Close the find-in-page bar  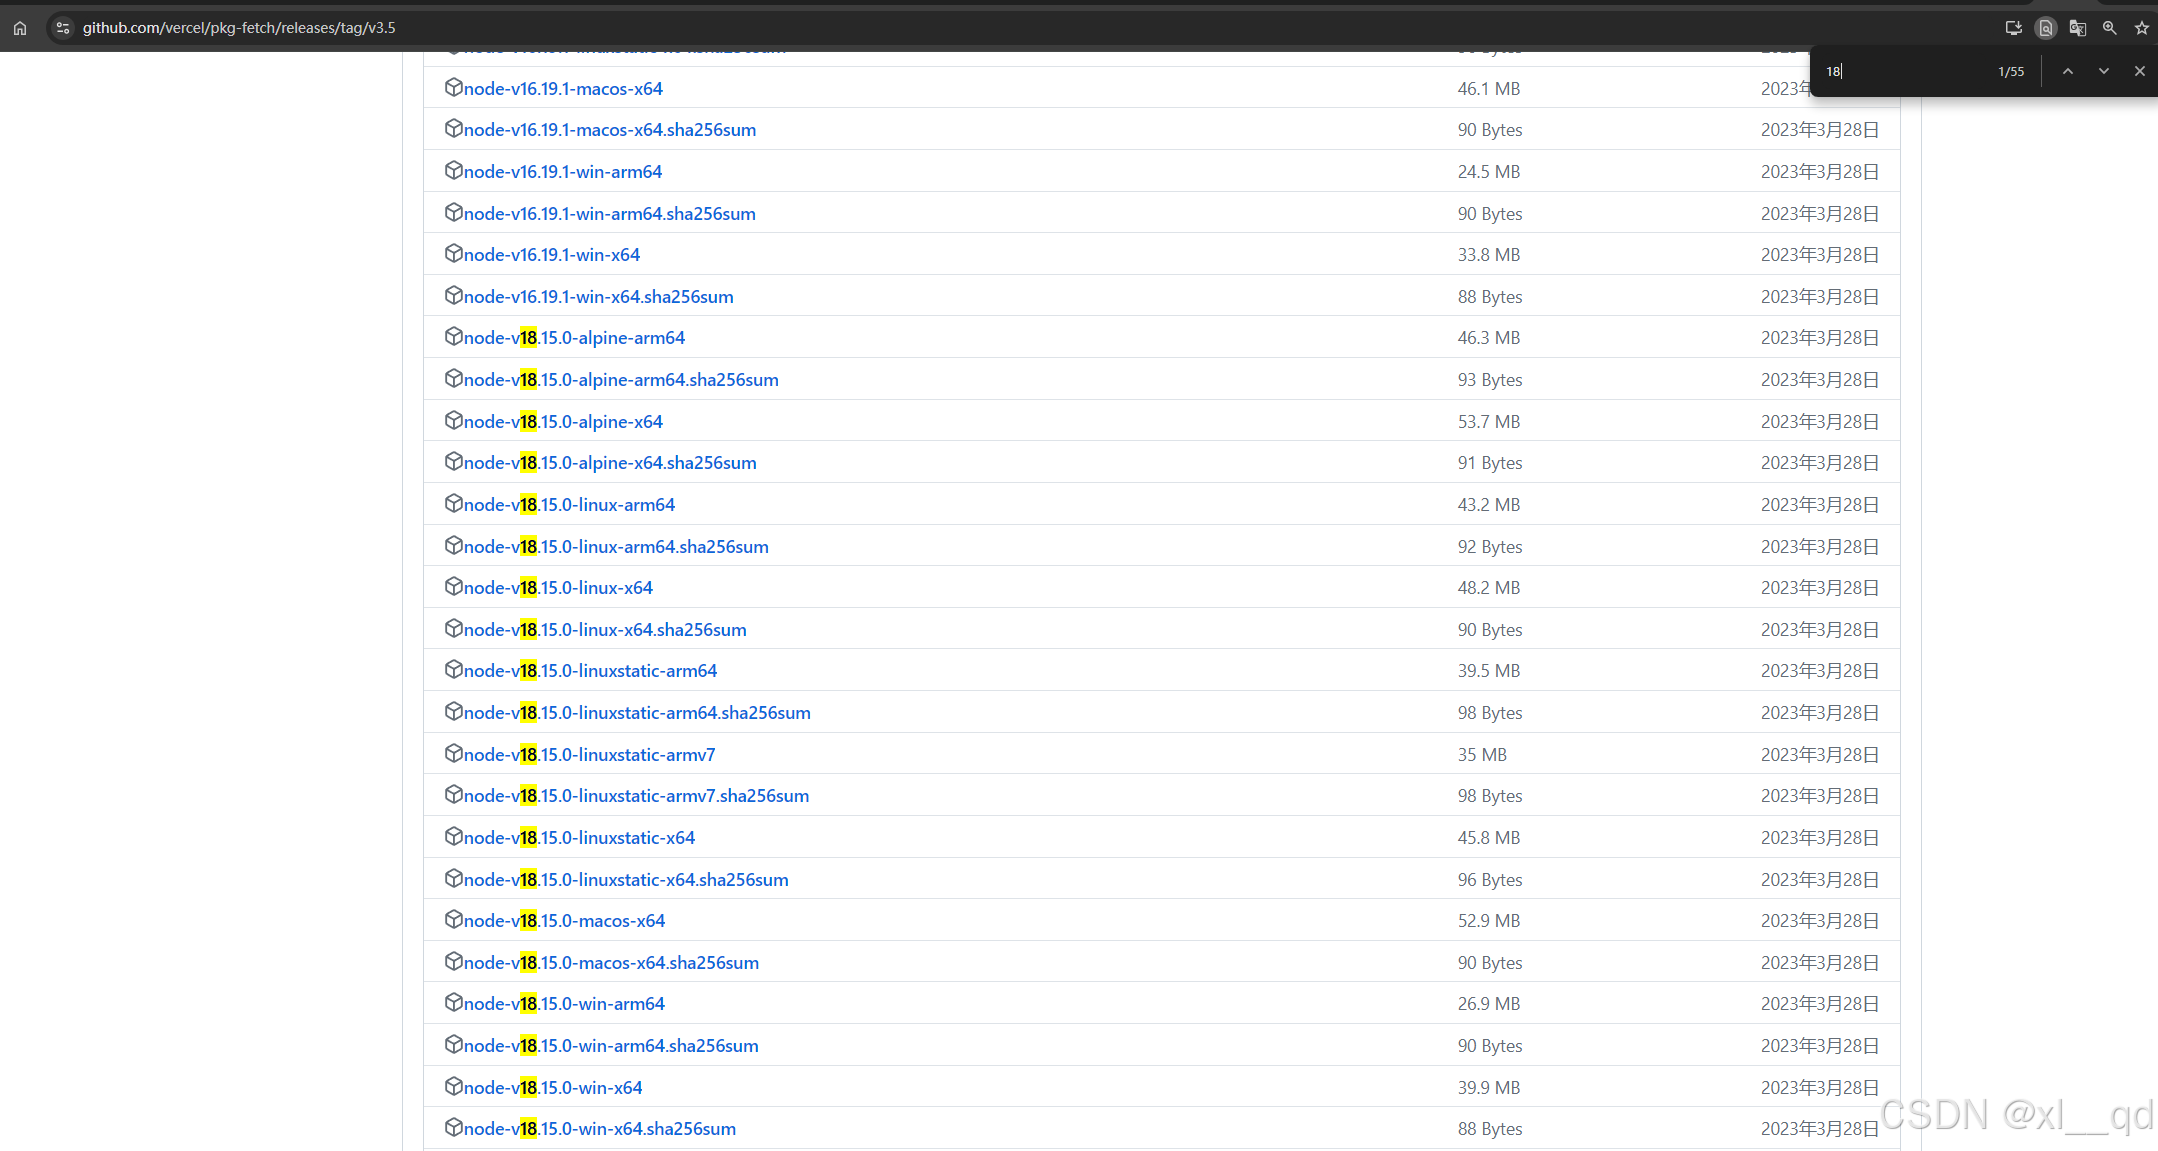2140,71
